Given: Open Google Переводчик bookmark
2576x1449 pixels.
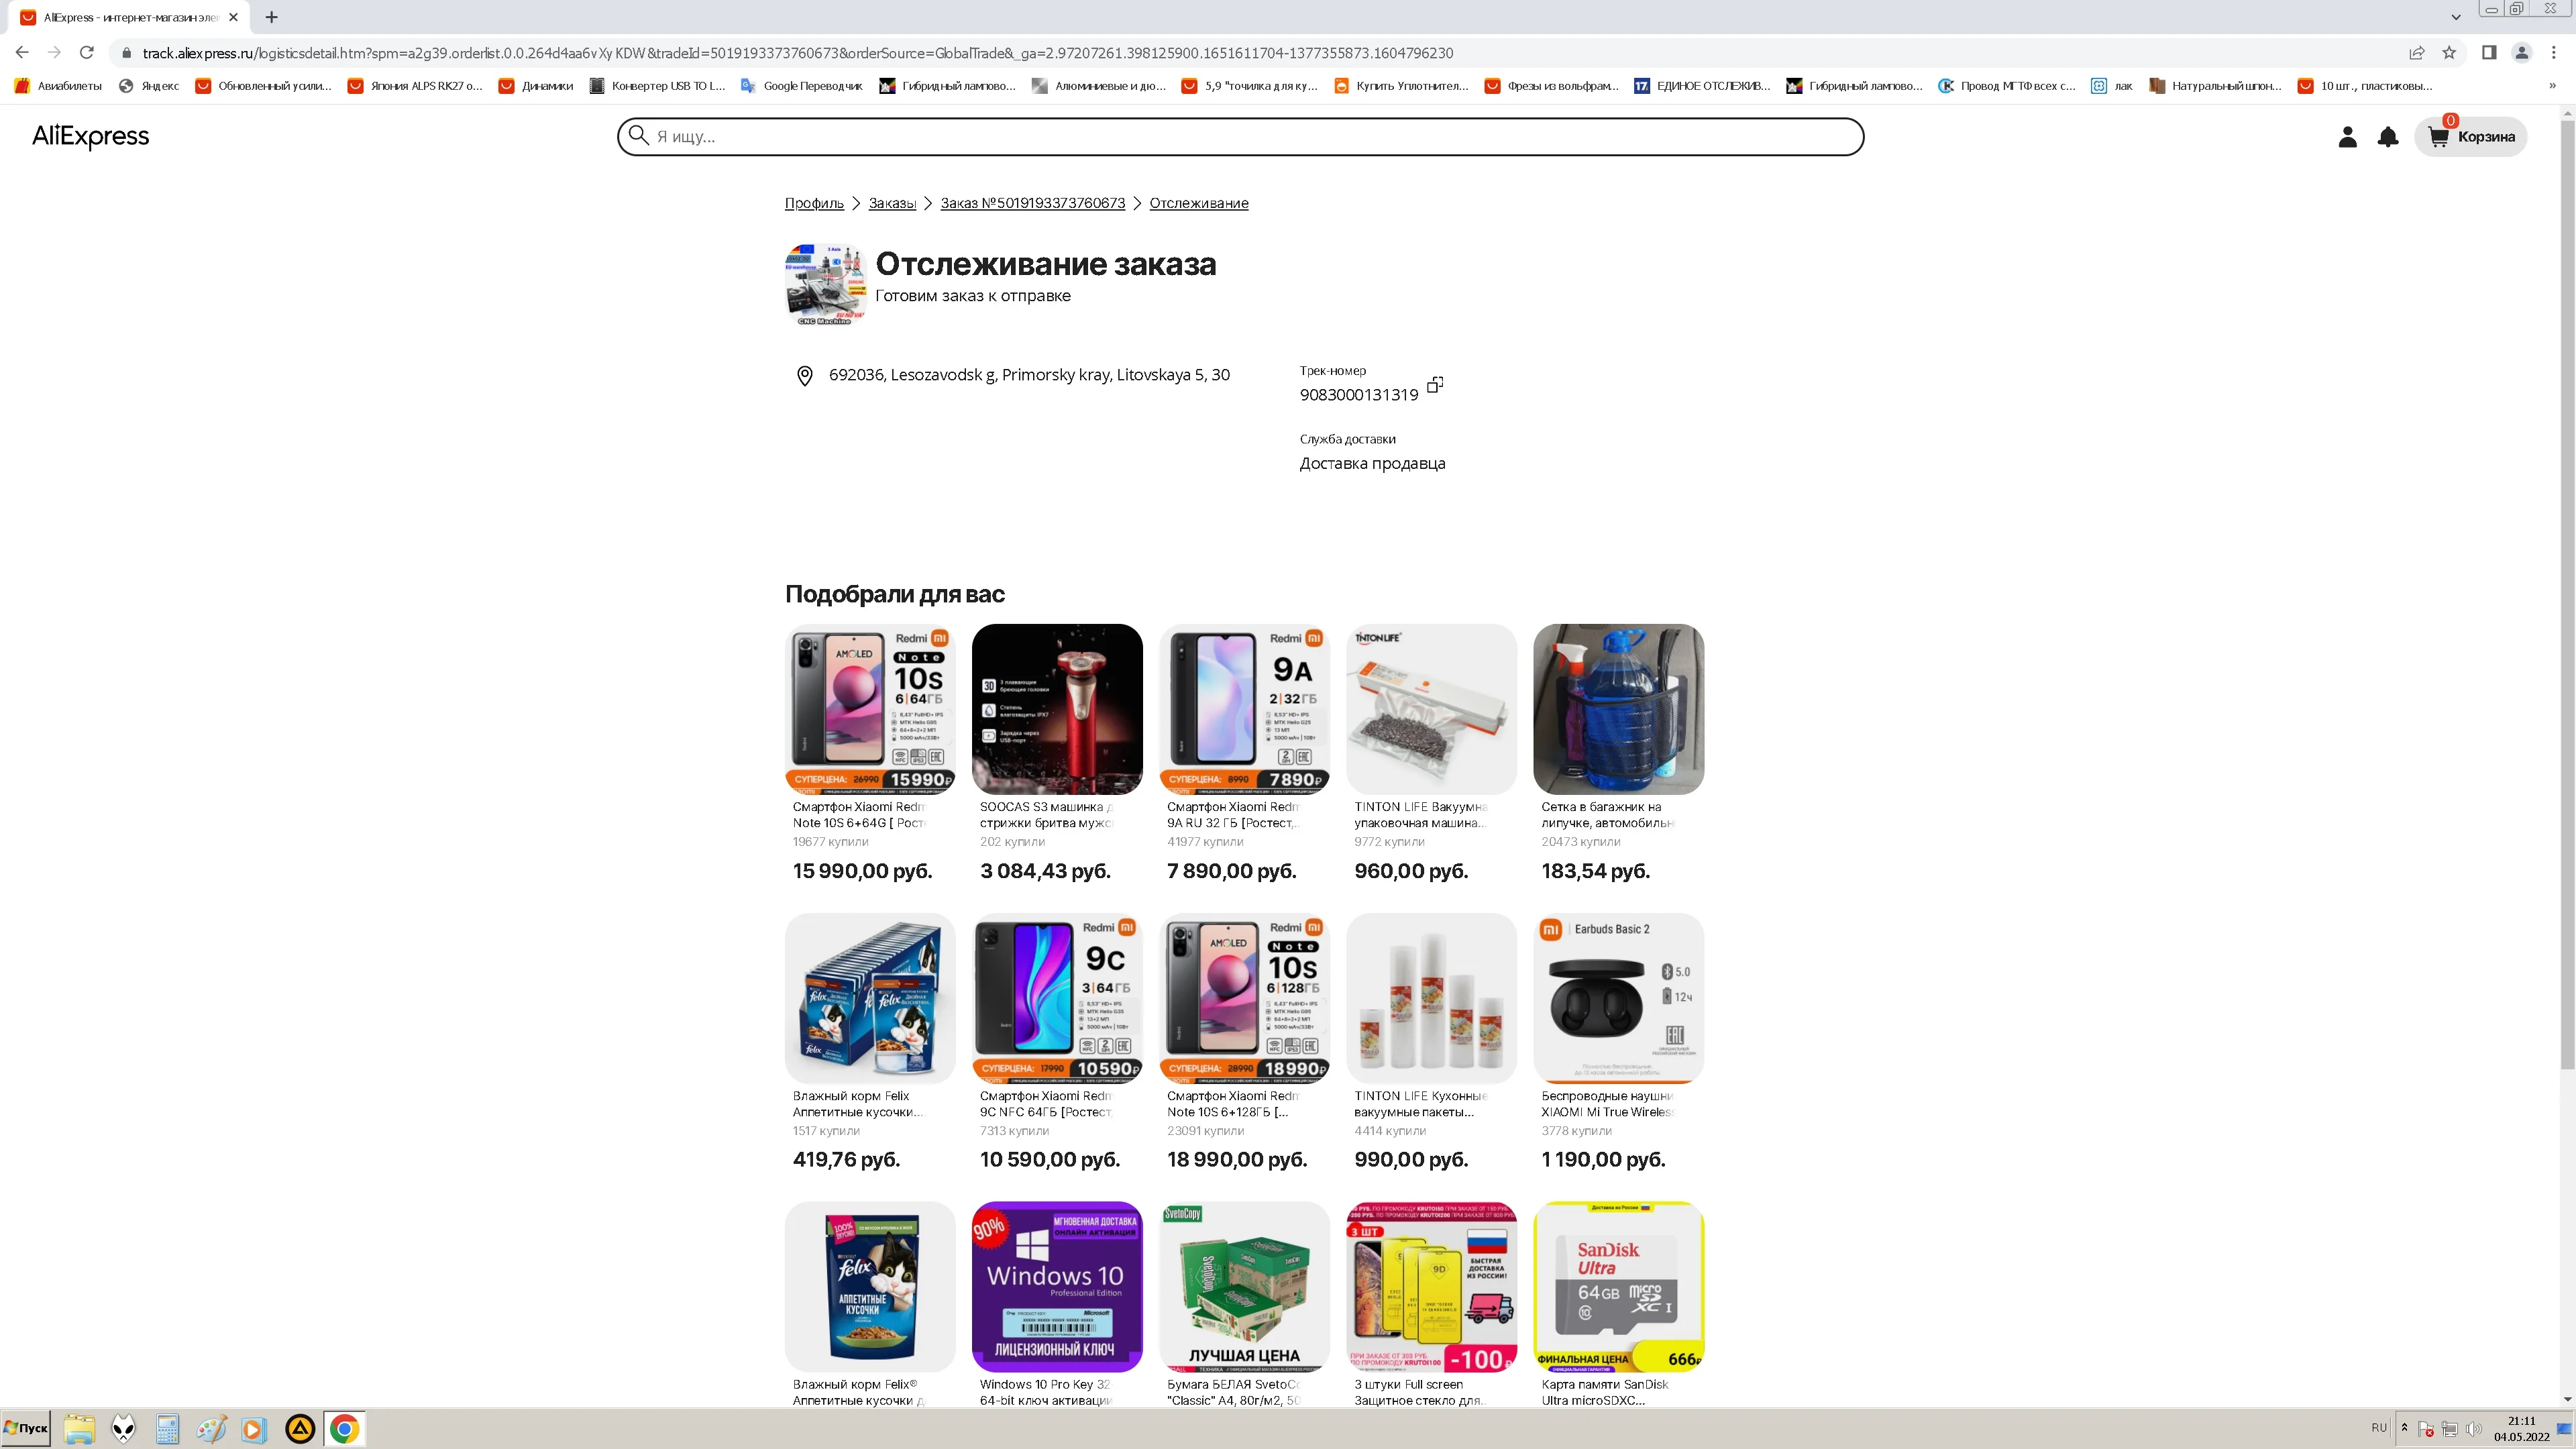Looking at the screenshot, I should click(801, 86).
